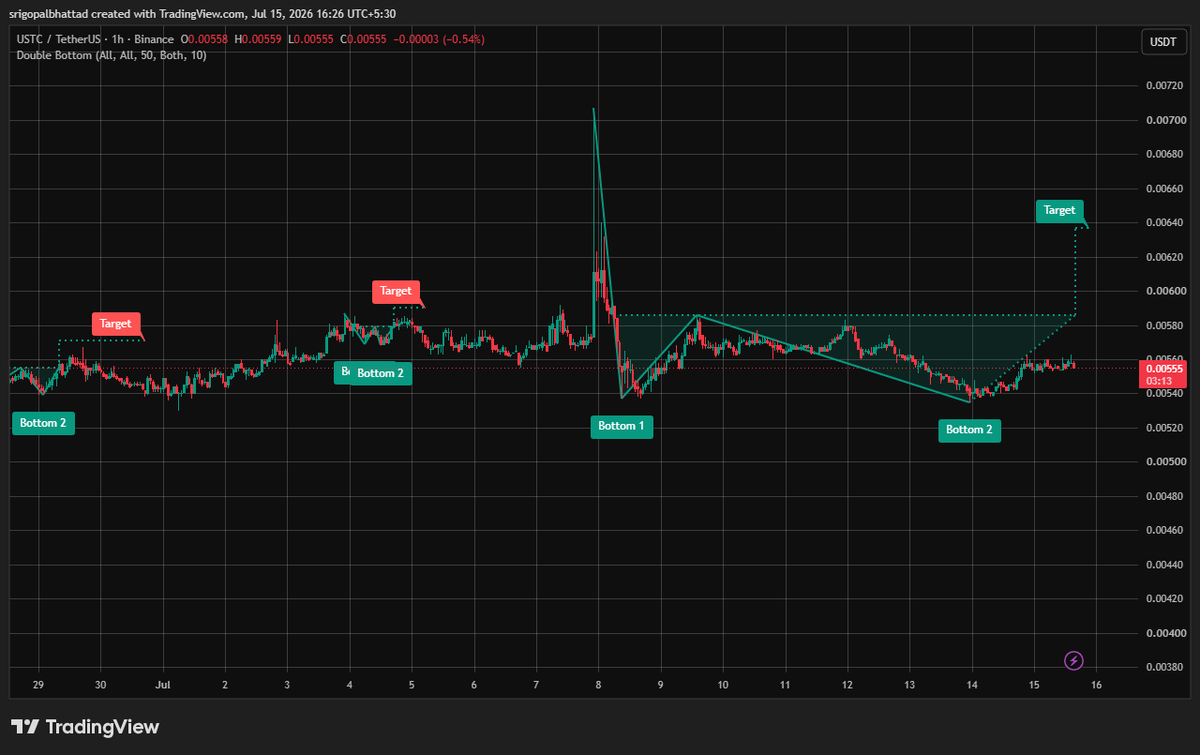This screenshot has width=1200, height=755.
Task: Click date 12 on the time axis
Action: 847,686
